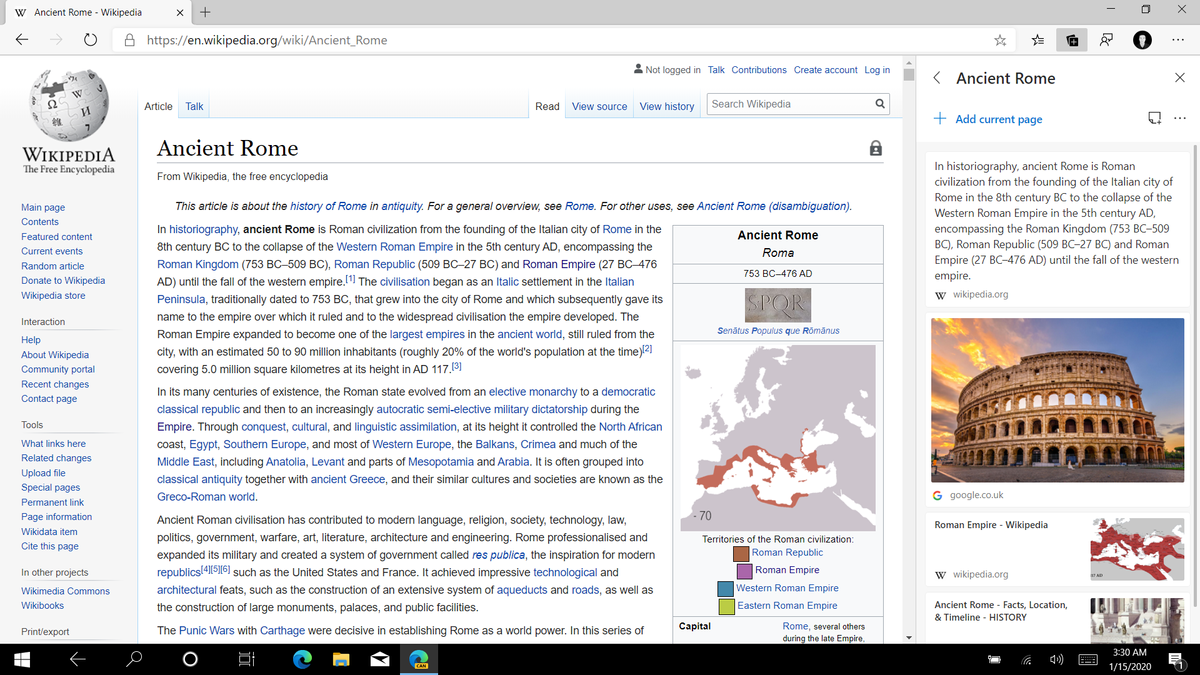
Task: Open the Collections panel icon
Action: (x=1071, y=39)
